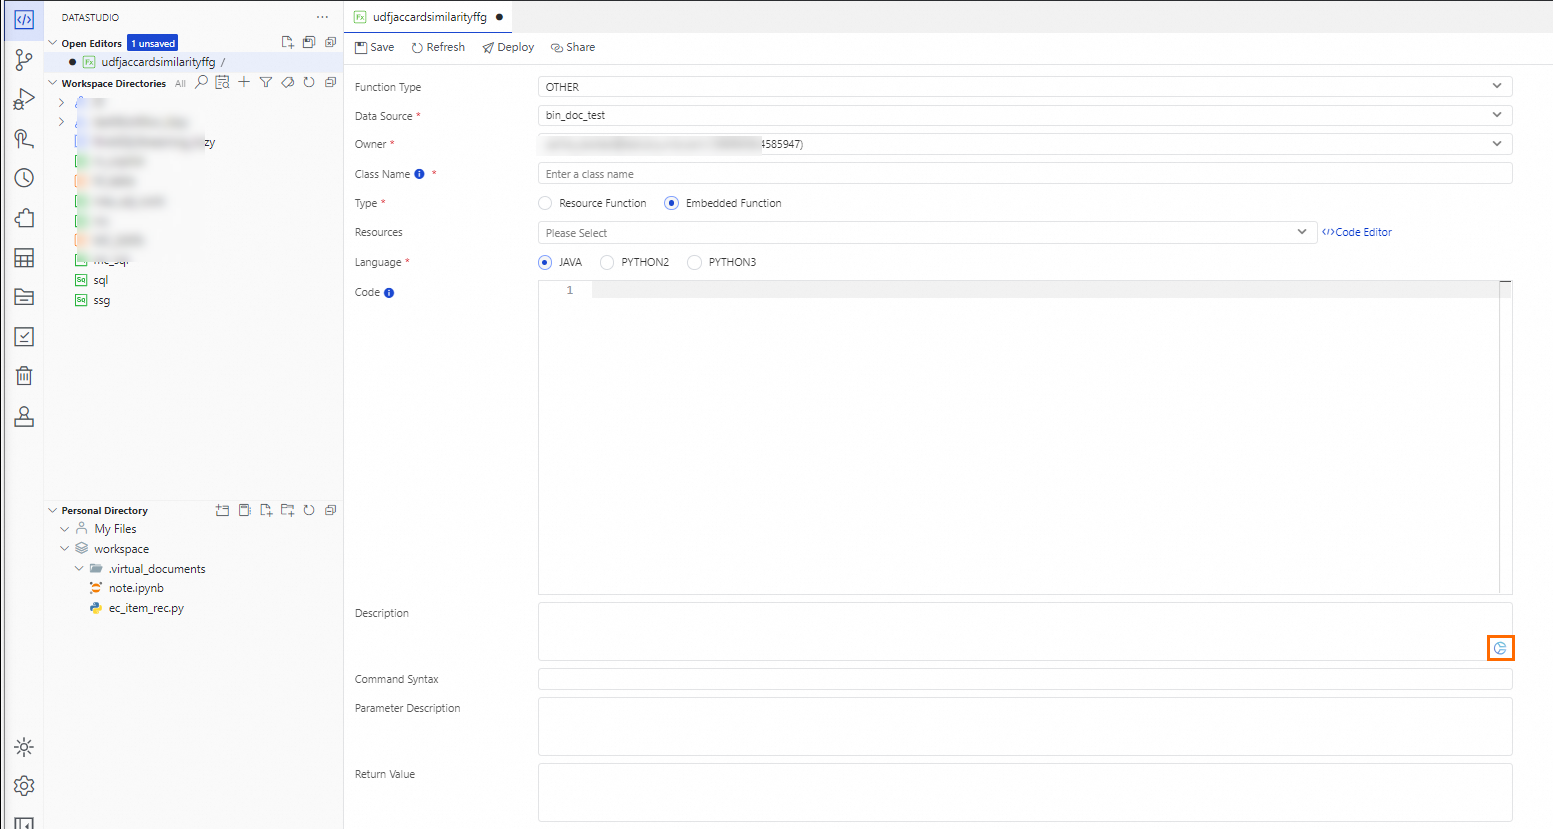
Task: Switch to the udfjaccardsimilarityffg editor tab
Action: point(429,17)
